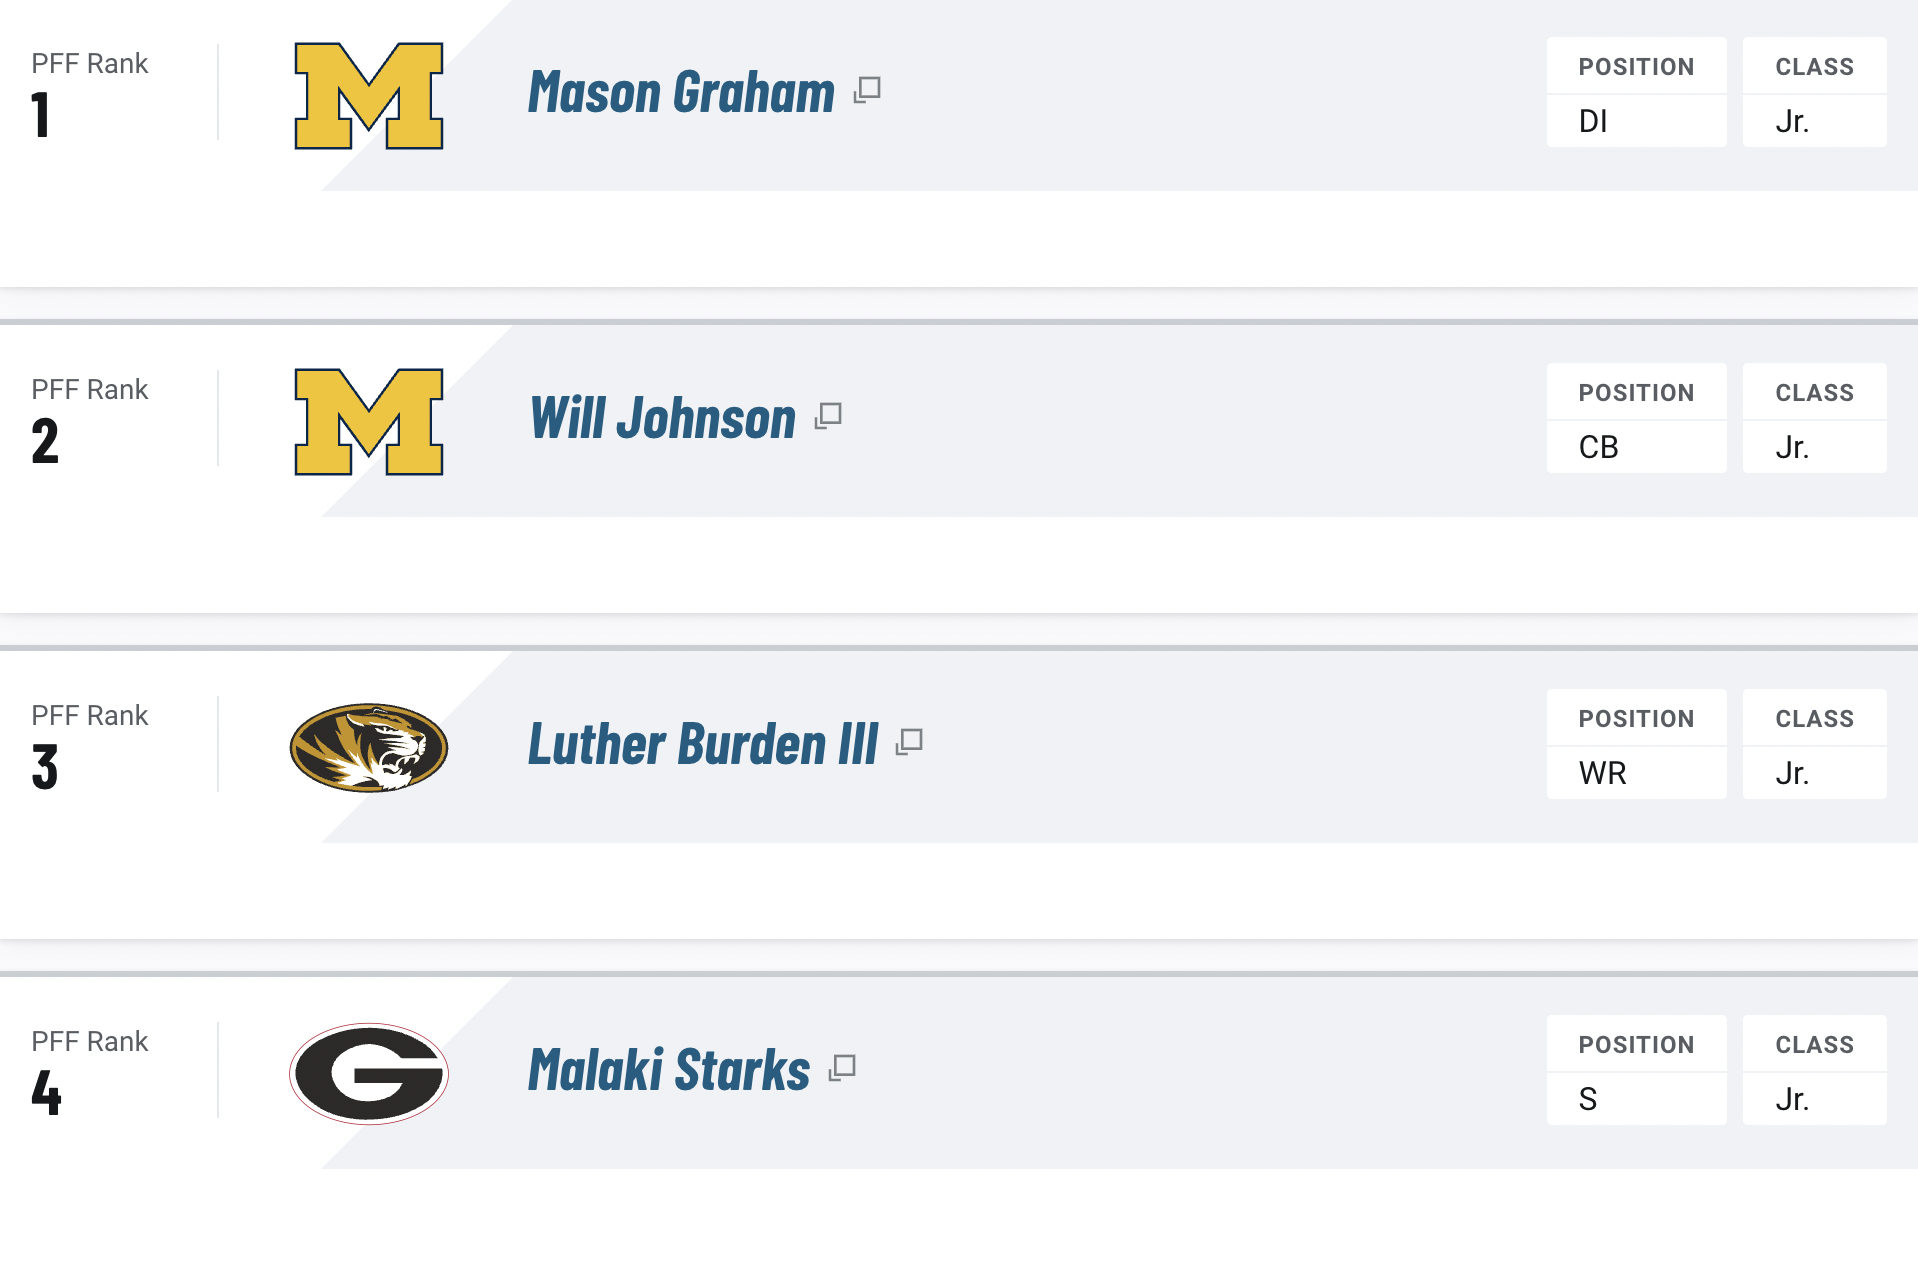This screenshot has width=1918, height=1264.
Task: Click the Missouri Tigers logo
Action: pos(368,748)
